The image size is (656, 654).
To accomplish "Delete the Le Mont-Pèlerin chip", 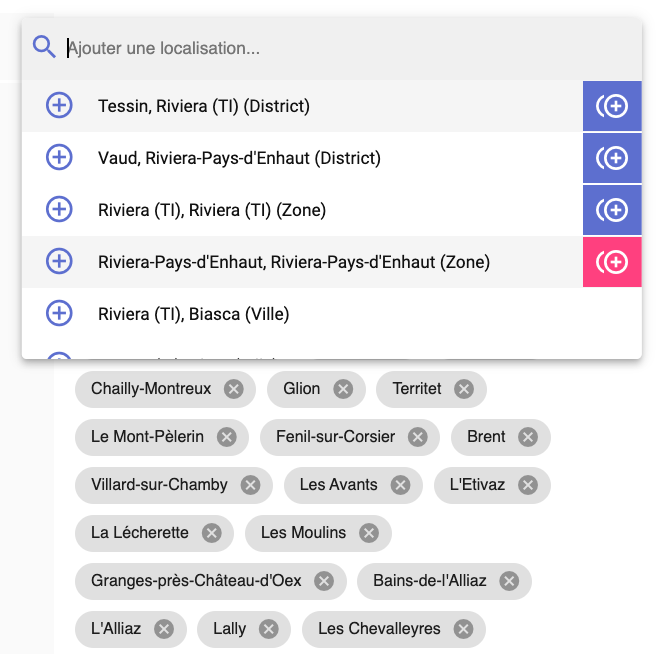I will pos(227,437).
